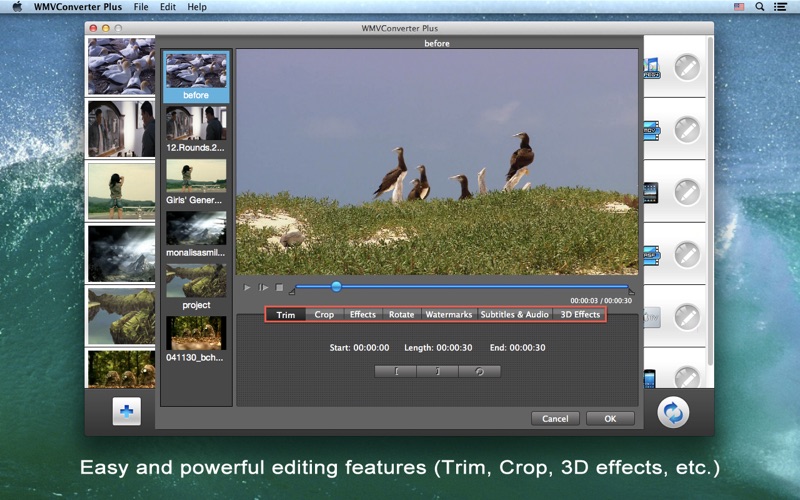Switch to the Effects tab

point(363,315)
